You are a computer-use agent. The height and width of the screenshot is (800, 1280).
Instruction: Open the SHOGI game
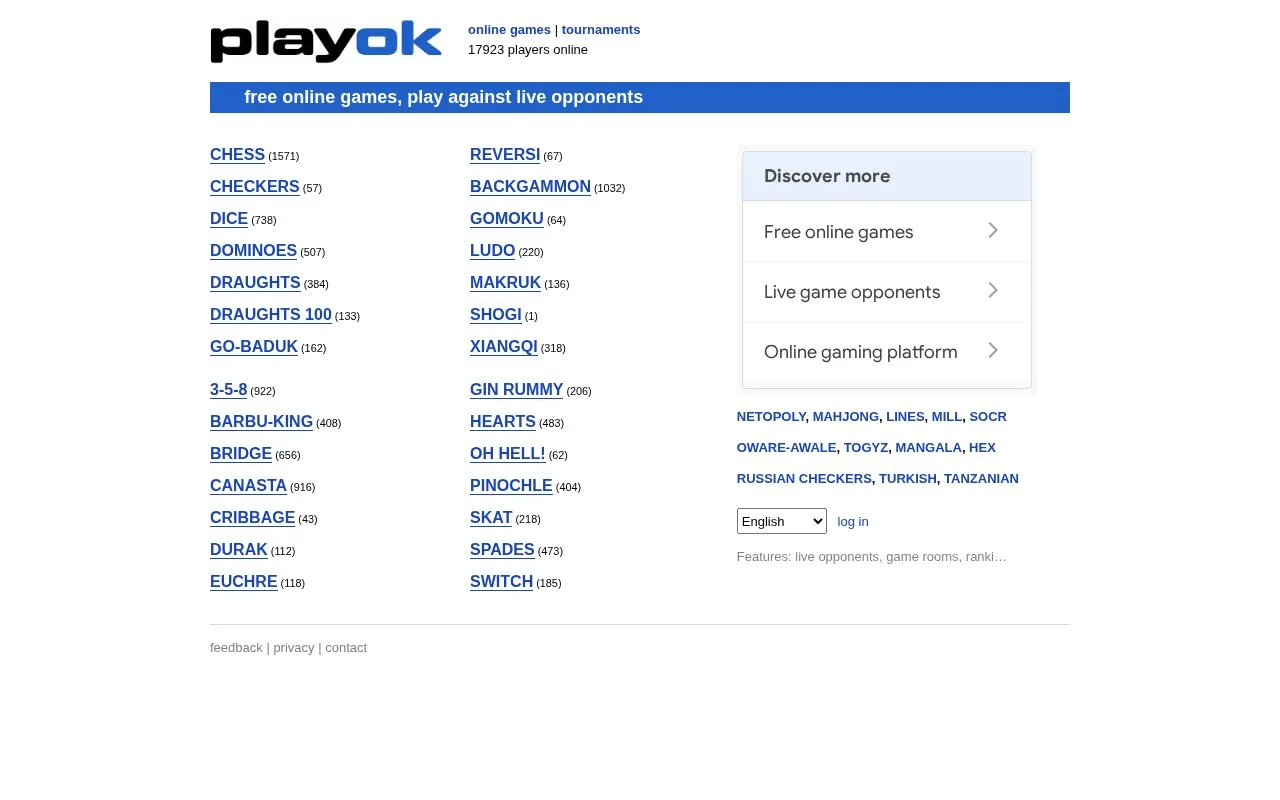pos(496,315)
